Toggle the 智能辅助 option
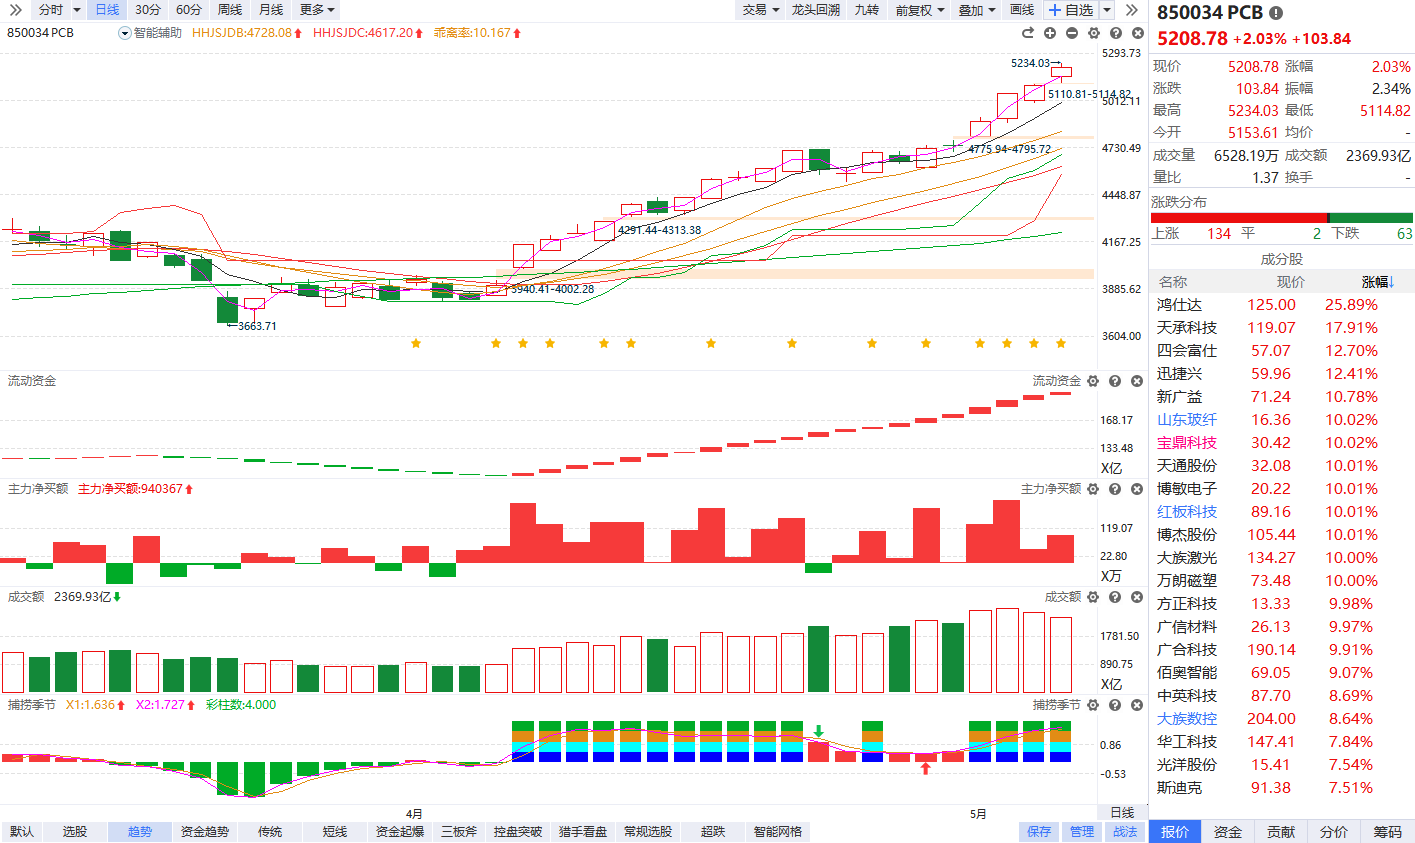This screenshot has width=1415, height=843. pos(150,33)
